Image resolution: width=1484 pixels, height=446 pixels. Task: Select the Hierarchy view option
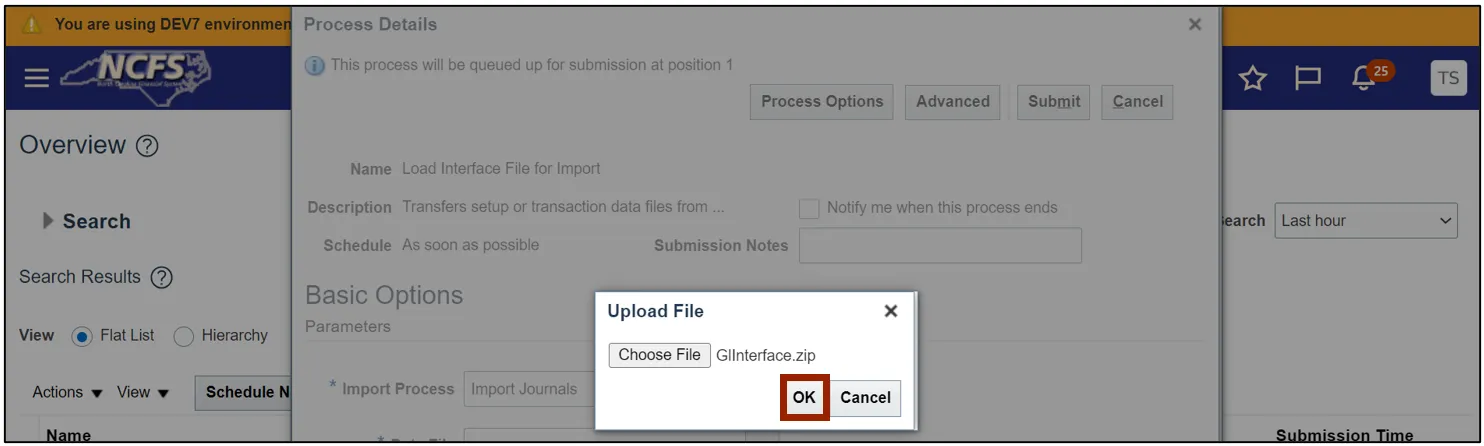[184, 336]
